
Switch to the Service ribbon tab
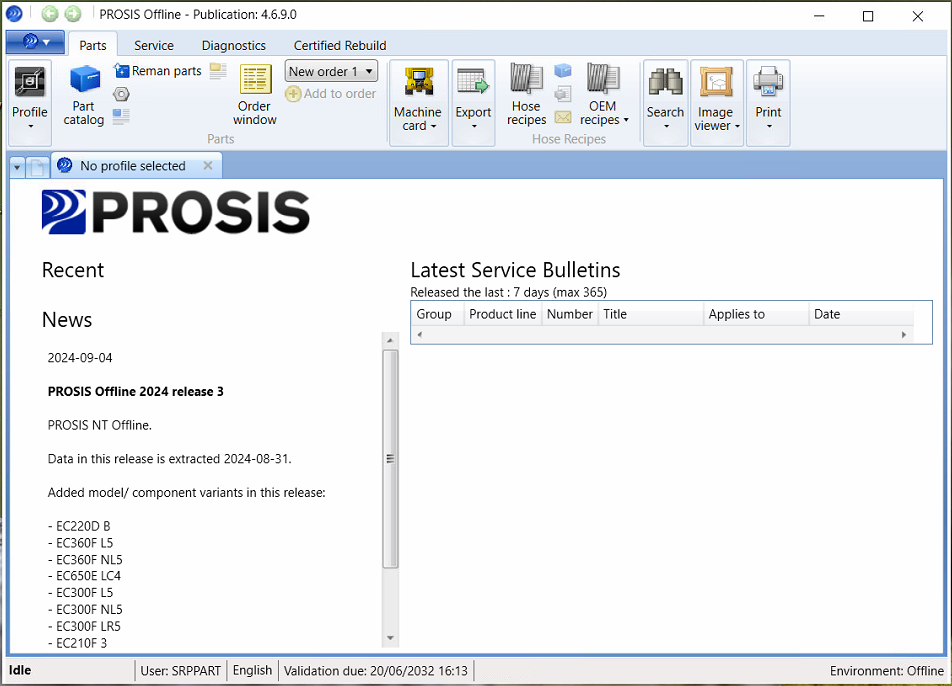pyautogui.click(x=154, y=46)
